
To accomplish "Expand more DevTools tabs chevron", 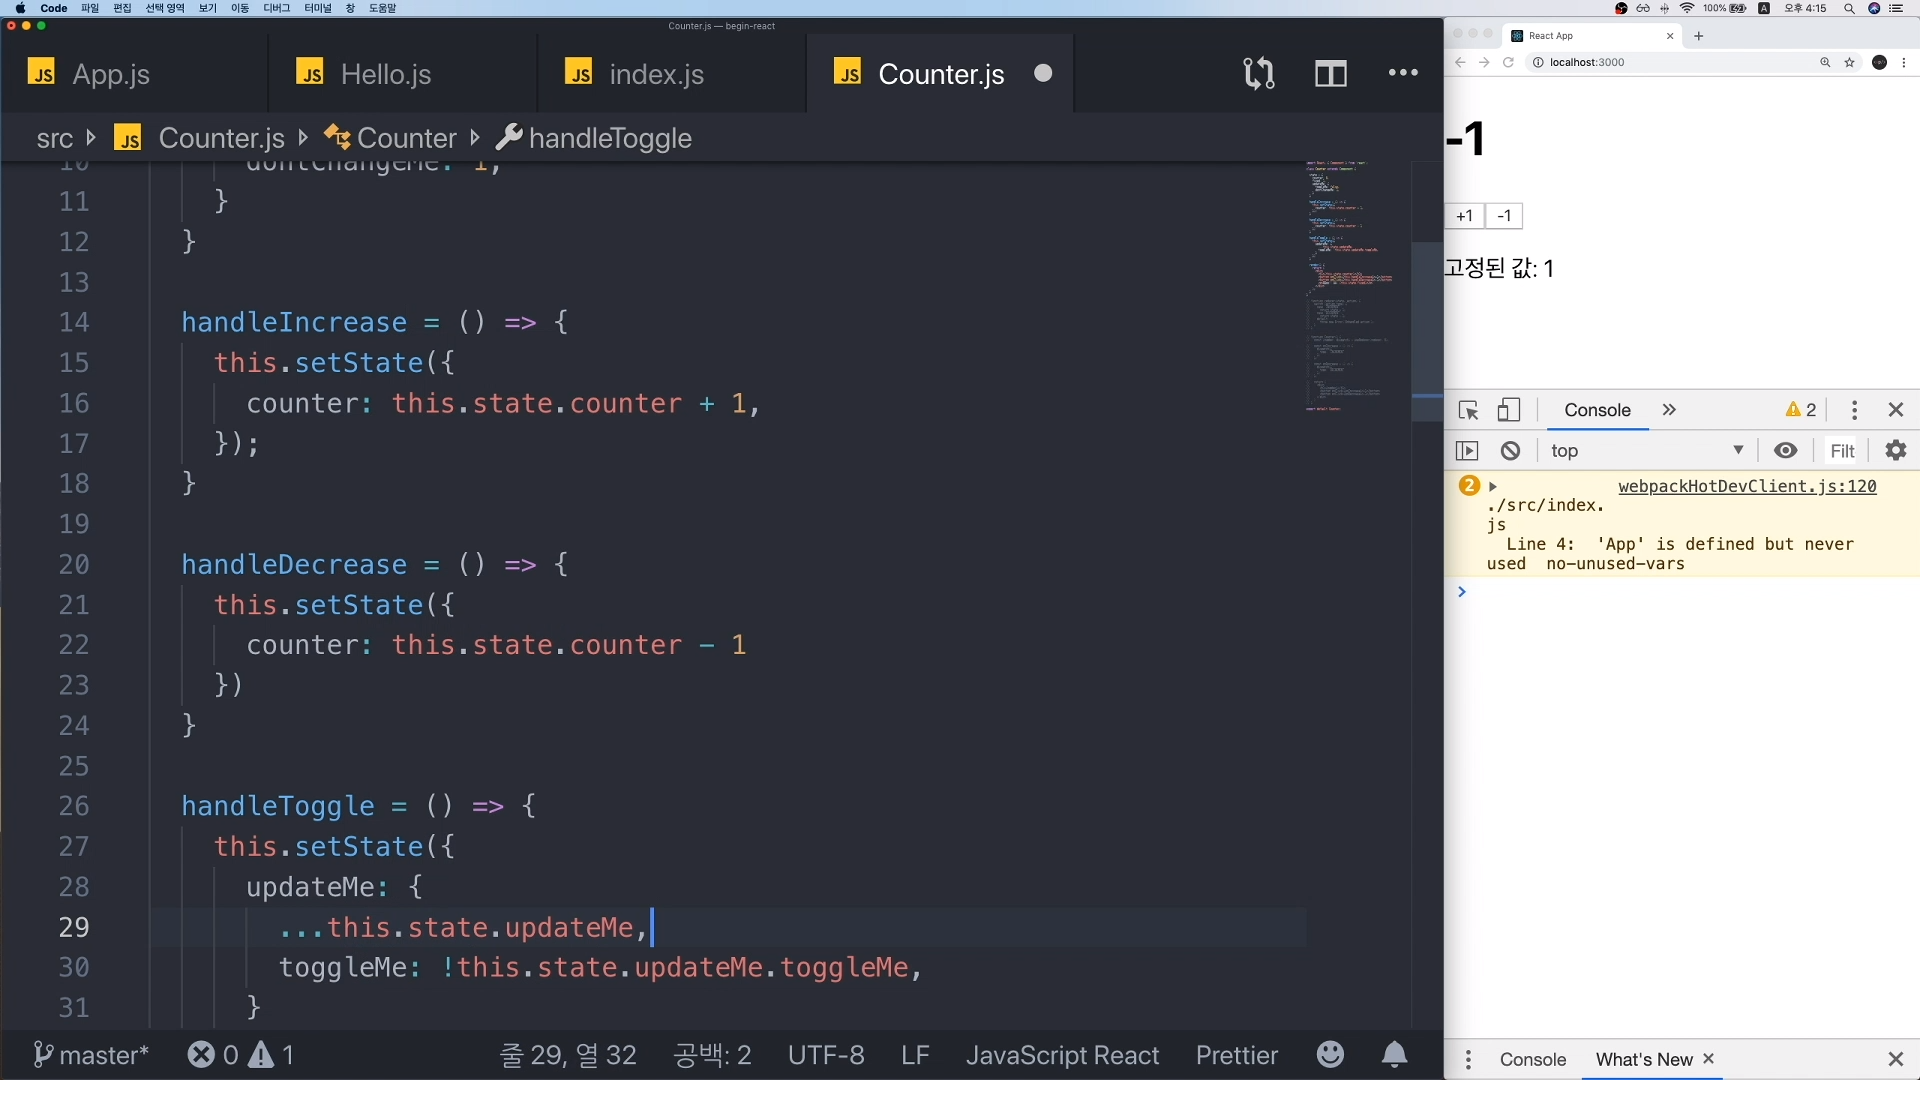I will tap(1669, 410).
